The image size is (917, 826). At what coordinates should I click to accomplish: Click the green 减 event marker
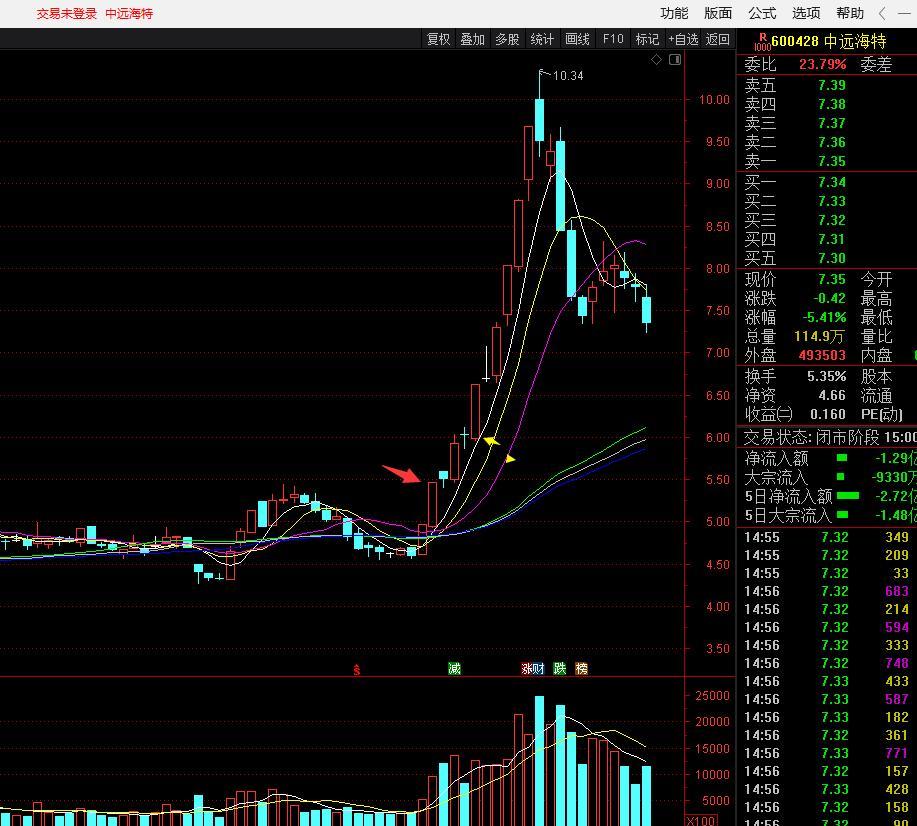click(x=454, y=668)
